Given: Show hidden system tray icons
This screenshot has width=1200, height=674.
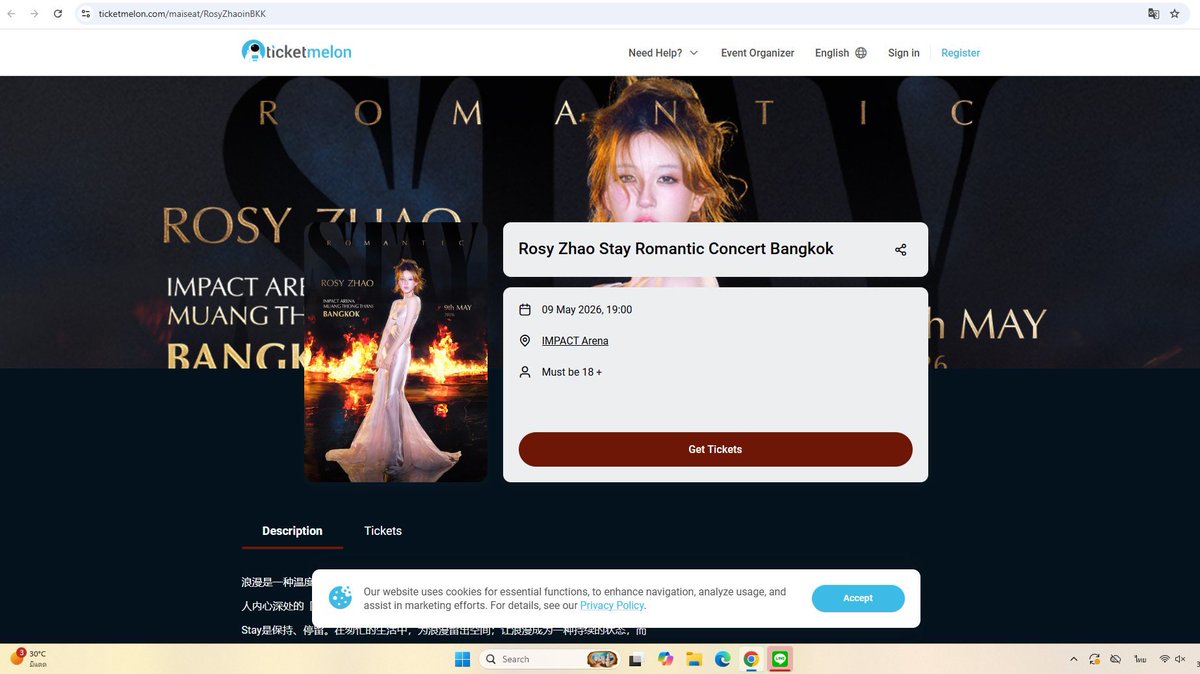Looking at the screenshot, I should tap(1074, 659).
